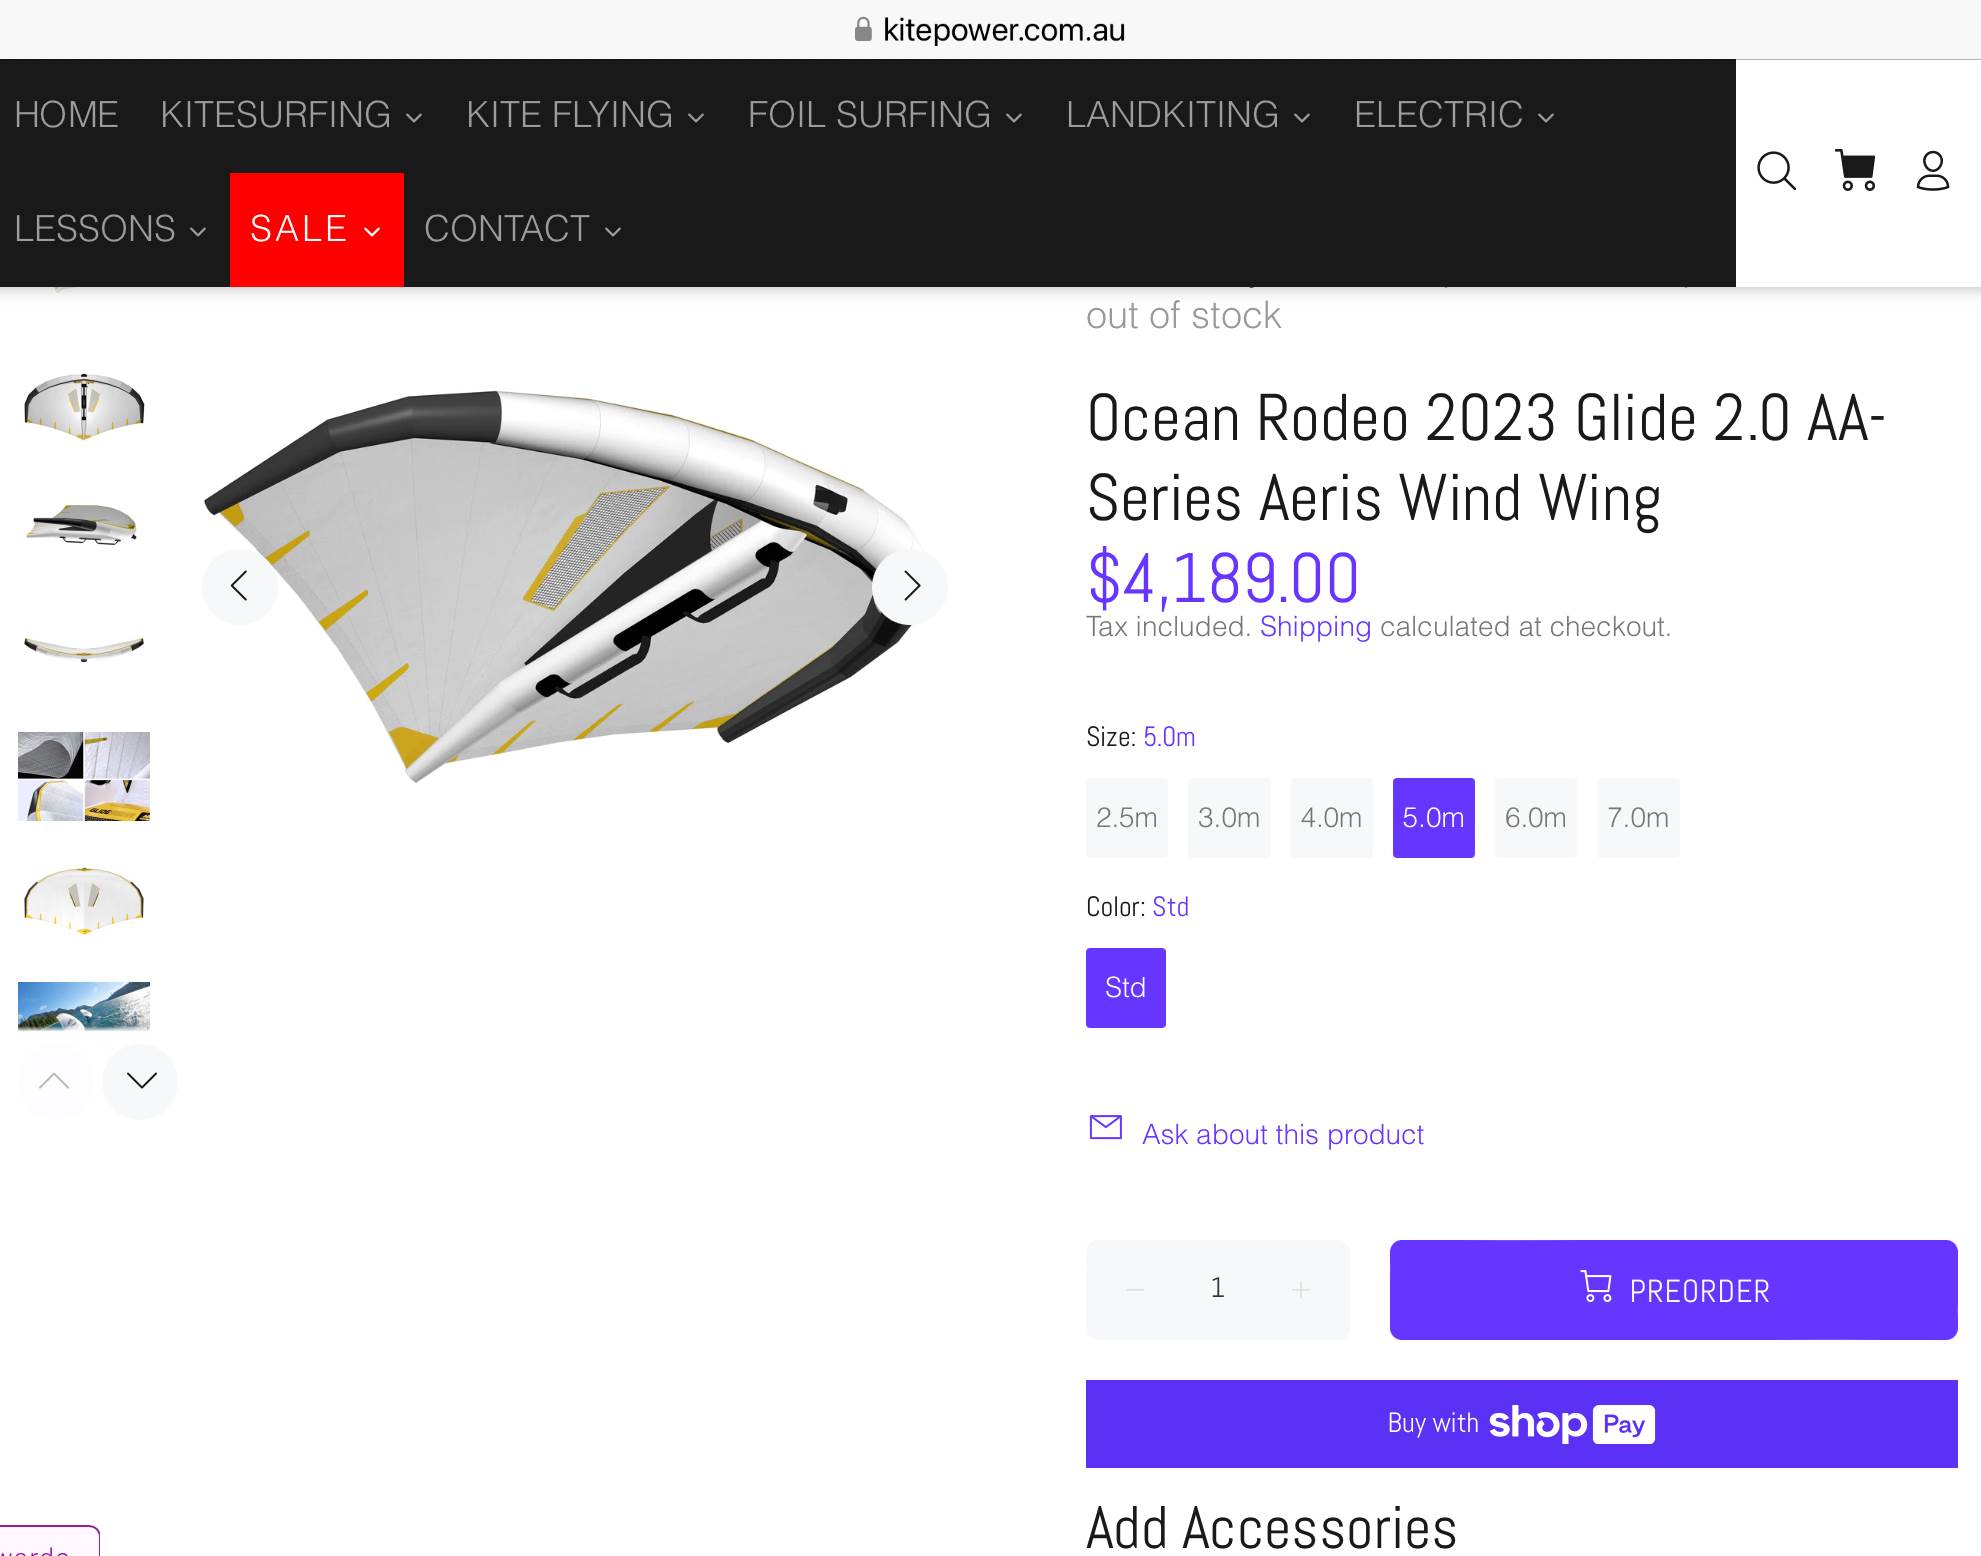This screenshot has width=1981, height=1556.
Task: Show previous product image arrow
Action: tap(240, 586)
